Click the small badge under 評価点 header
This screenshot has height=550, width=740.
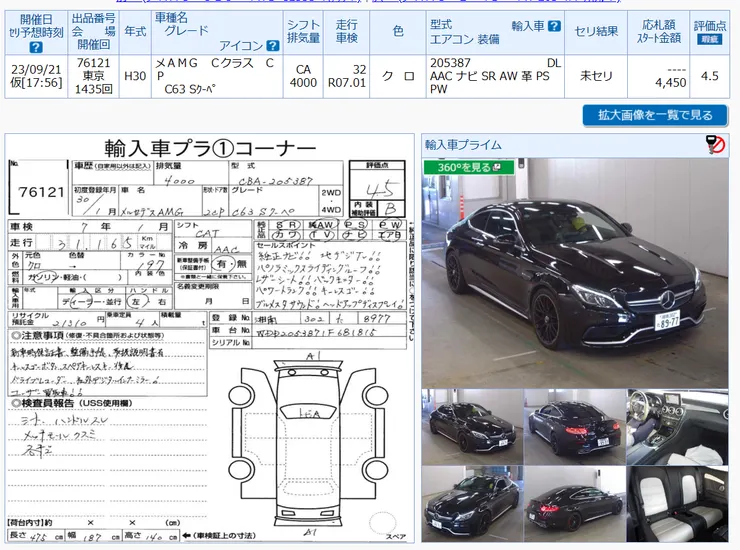pyautogui.click(x=709, y=40)
